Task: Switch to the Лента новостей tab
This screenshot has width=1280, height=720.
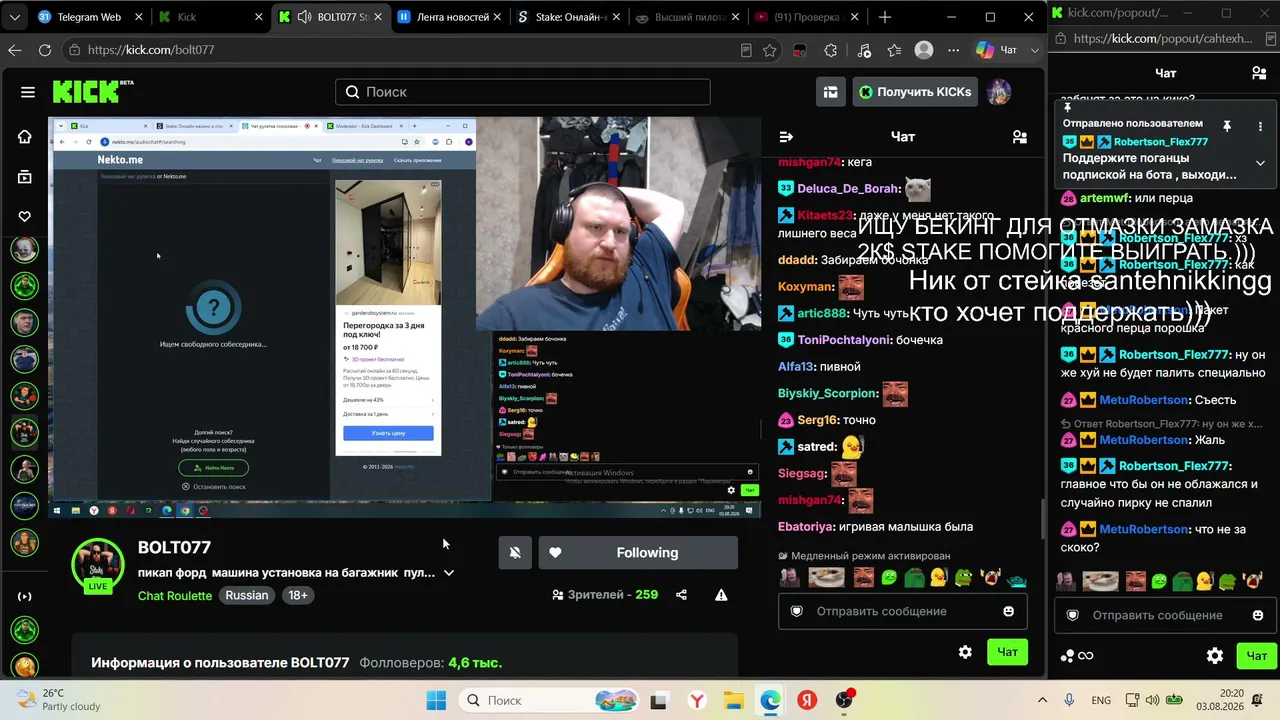Action: 450,17
